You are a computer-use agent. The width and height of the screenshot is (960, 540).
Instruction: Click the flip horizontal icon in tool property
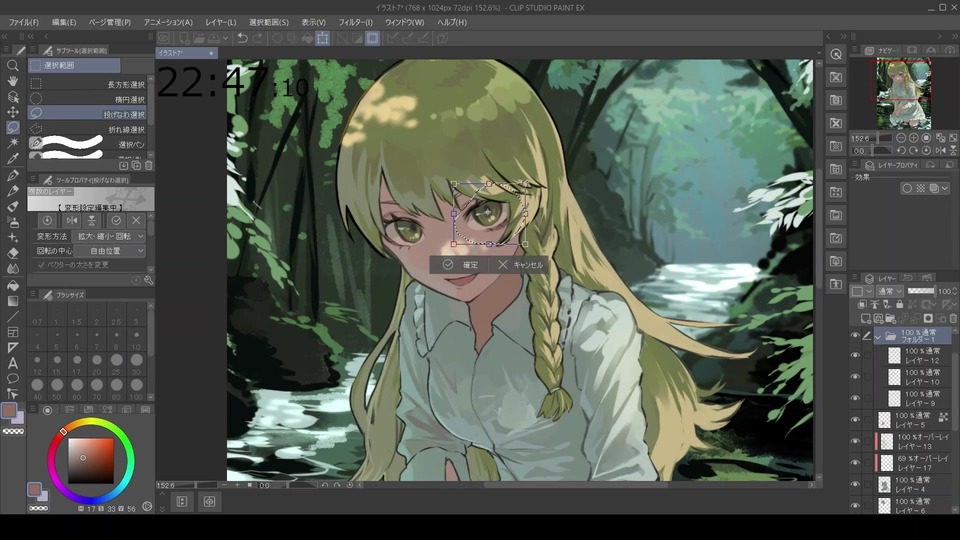click(x=72, y=220)
